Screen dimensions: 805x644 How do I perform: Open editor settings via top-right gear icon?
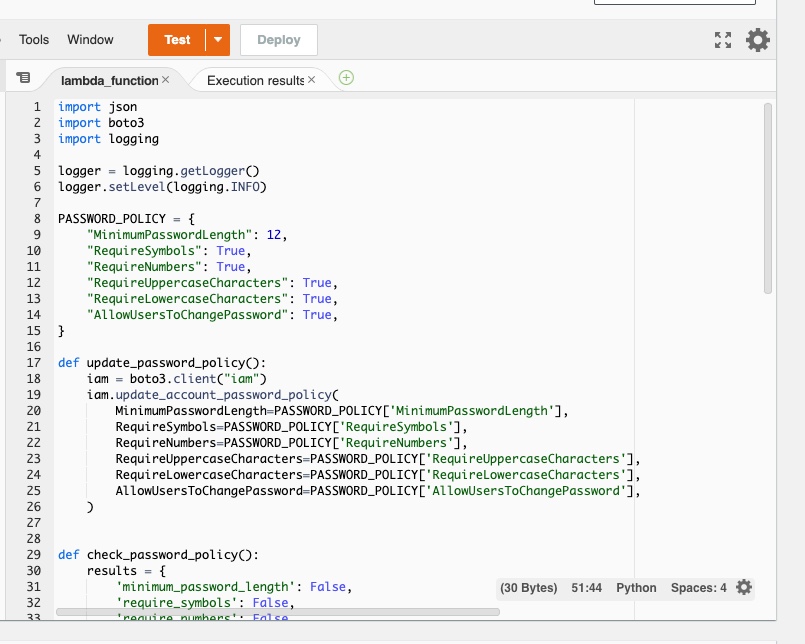[757, 40]
